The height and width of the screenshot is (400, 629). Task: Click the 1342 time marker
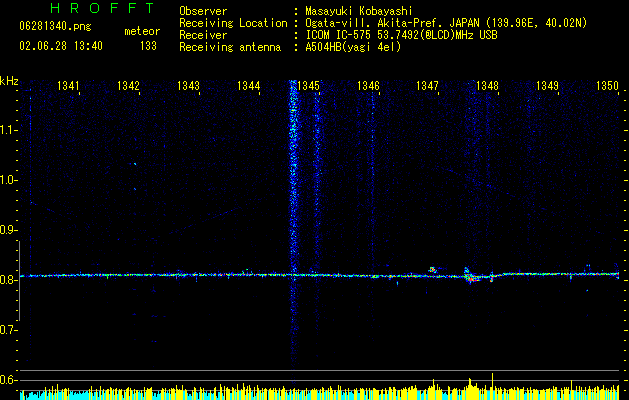pos(128,86)
